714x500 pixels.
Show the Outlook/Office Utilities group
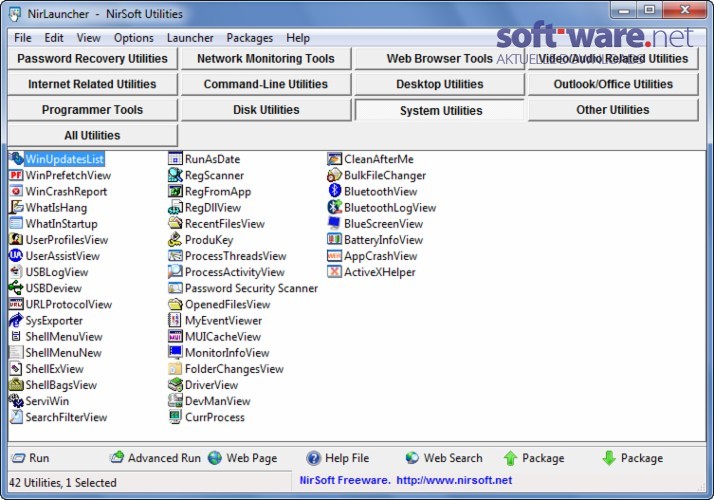[613, 84]
